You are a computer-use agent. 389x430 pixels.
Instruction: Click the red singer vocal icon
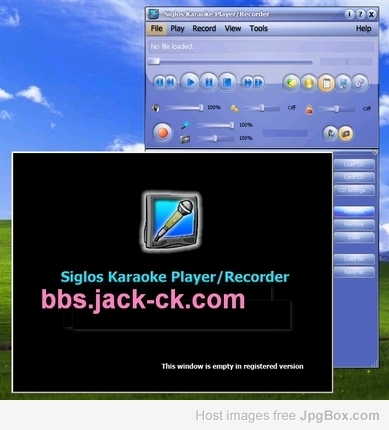pos(309,109)
